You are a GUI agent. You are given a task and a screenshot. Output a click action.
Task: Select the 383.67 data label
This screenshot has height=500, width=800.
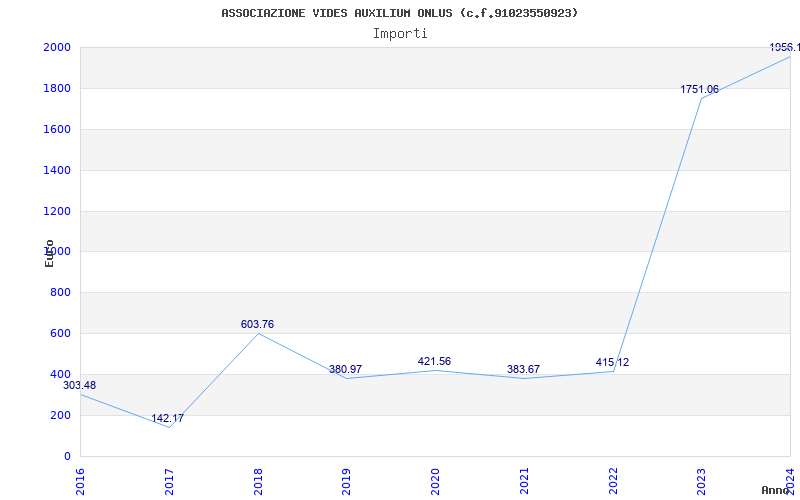pyautogui.click(x=523, y=369)
